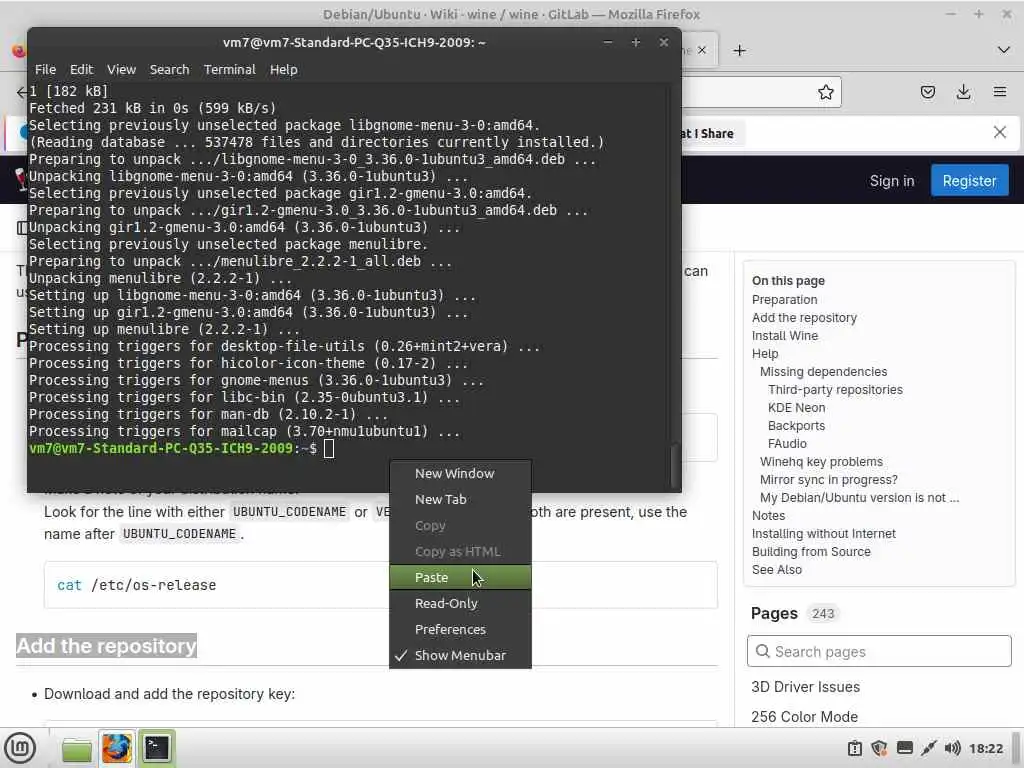This screenshot has height=768, width=1024.
Task: Jump to Add the repository sidebar link
Action: [804, 317]
